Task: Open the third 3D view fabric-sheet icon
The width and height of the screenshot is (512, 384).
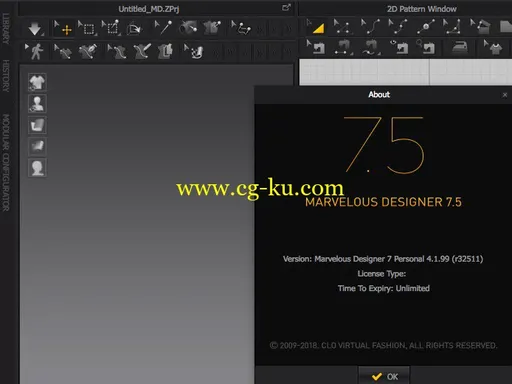Action: click(x=37, y=125)
